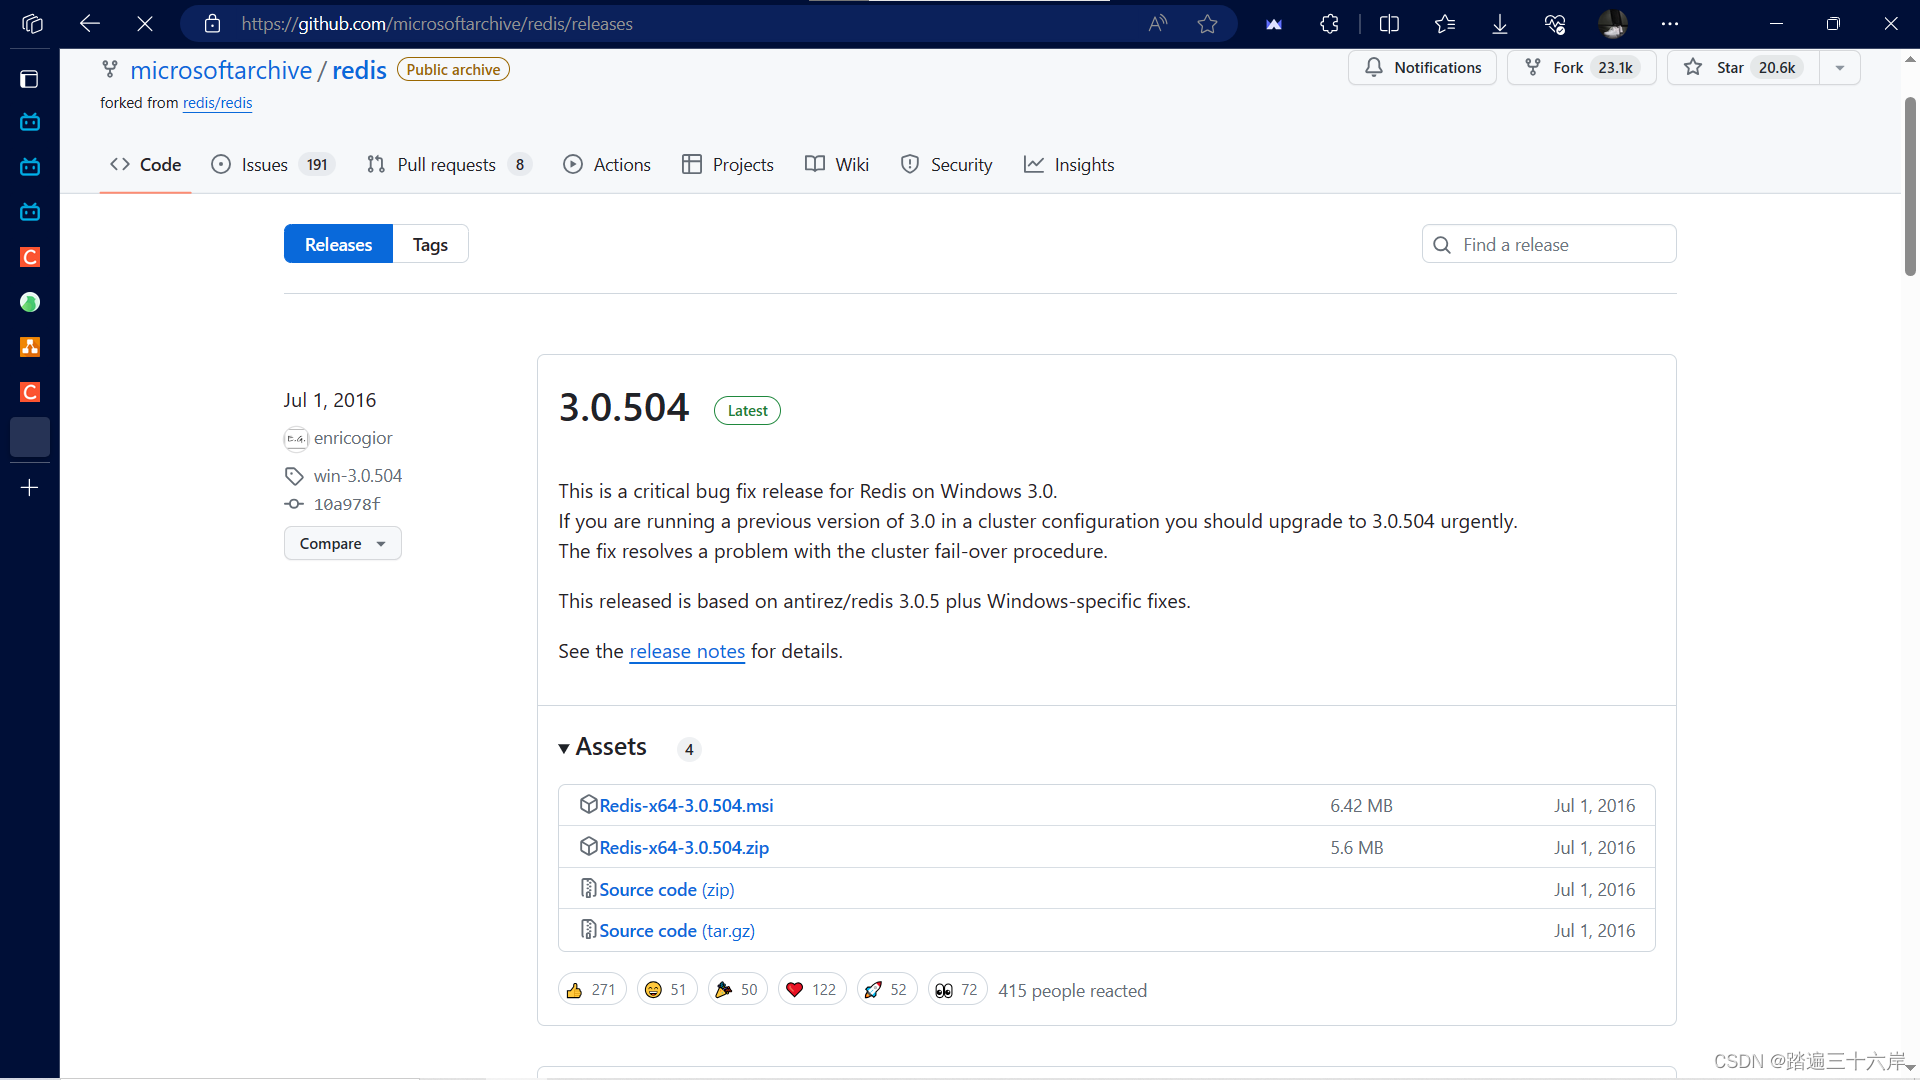The image size is (1920, 1080).
Task: Click the hooray reaction 50
Action: tap(738, 990)
